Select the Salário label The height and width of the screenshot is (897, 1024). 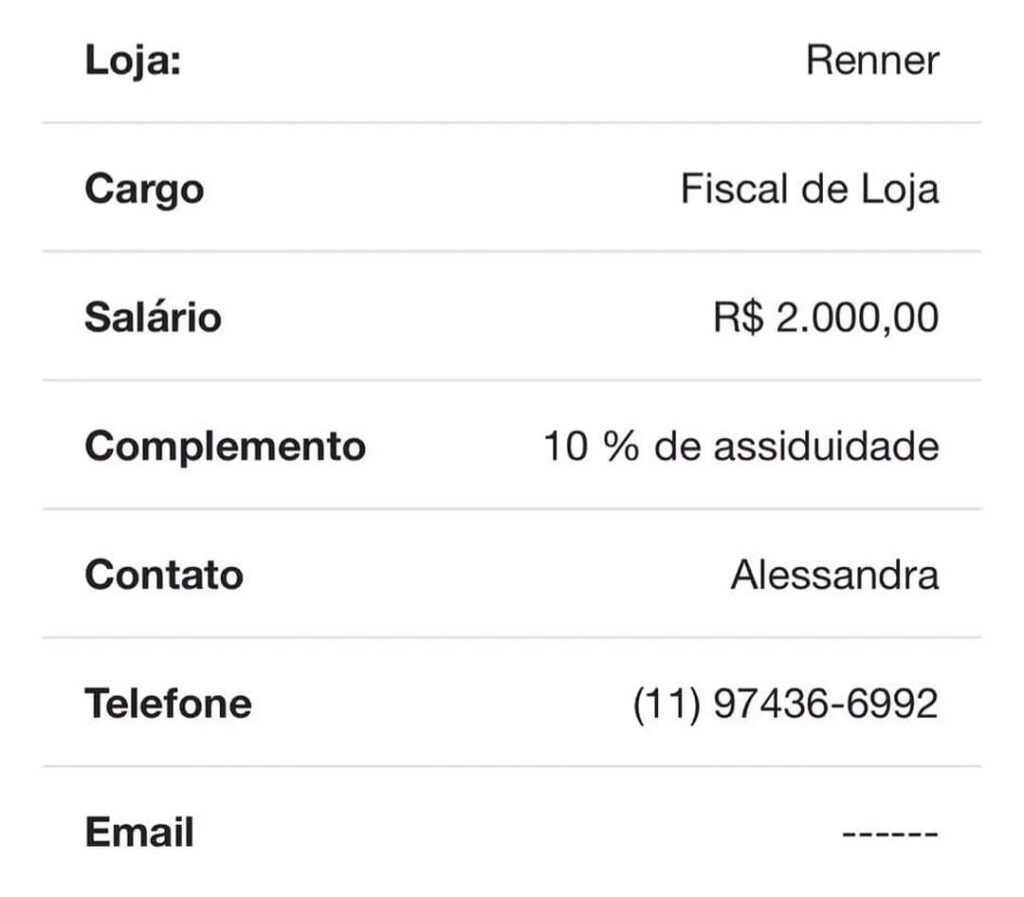tap(153, 317)
